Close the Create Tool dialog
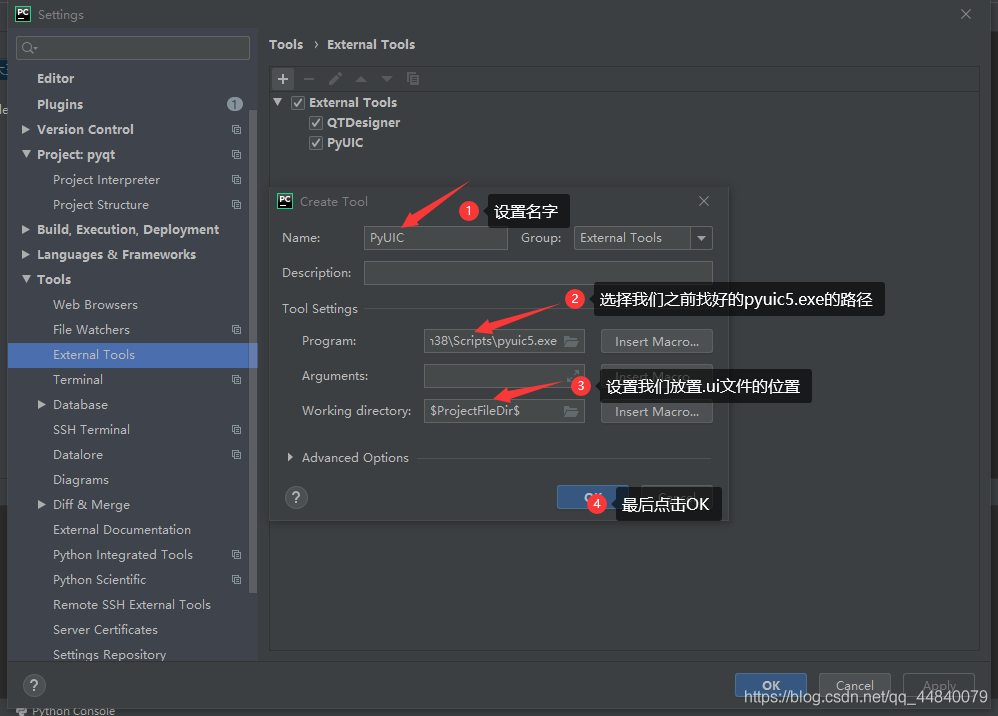 coord(704,201)
